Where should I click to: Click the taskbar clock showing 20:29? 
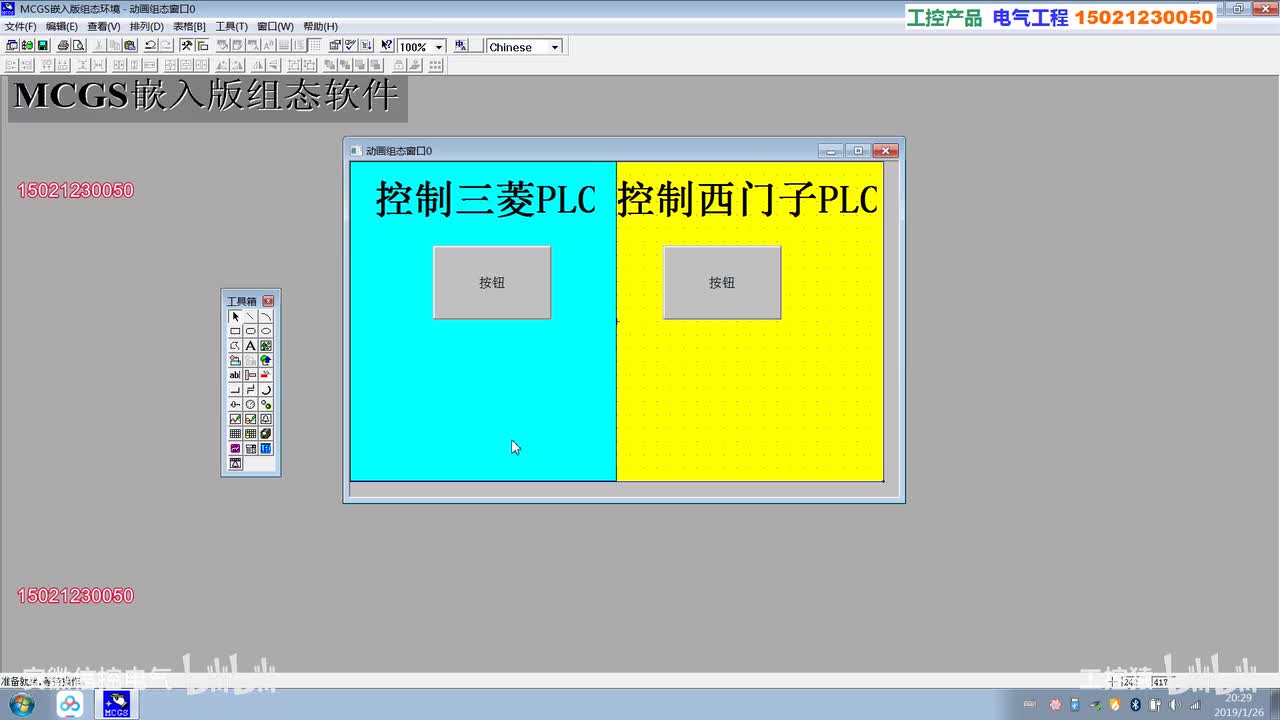(x=1240, y=705)
